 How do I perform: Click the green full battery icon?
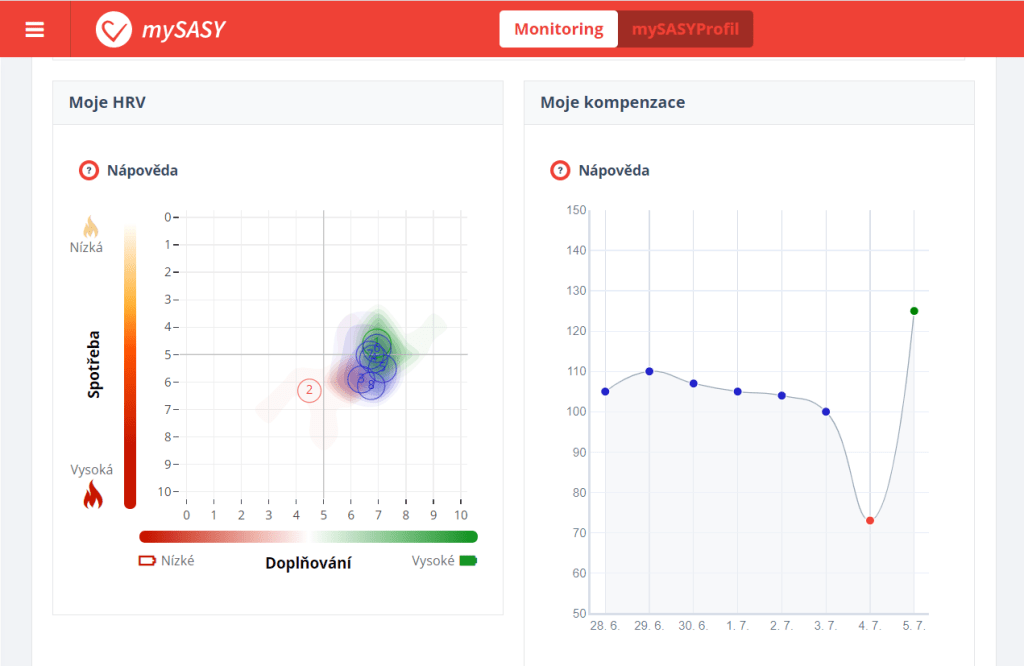pyautogui.click(x=468, y=561)
